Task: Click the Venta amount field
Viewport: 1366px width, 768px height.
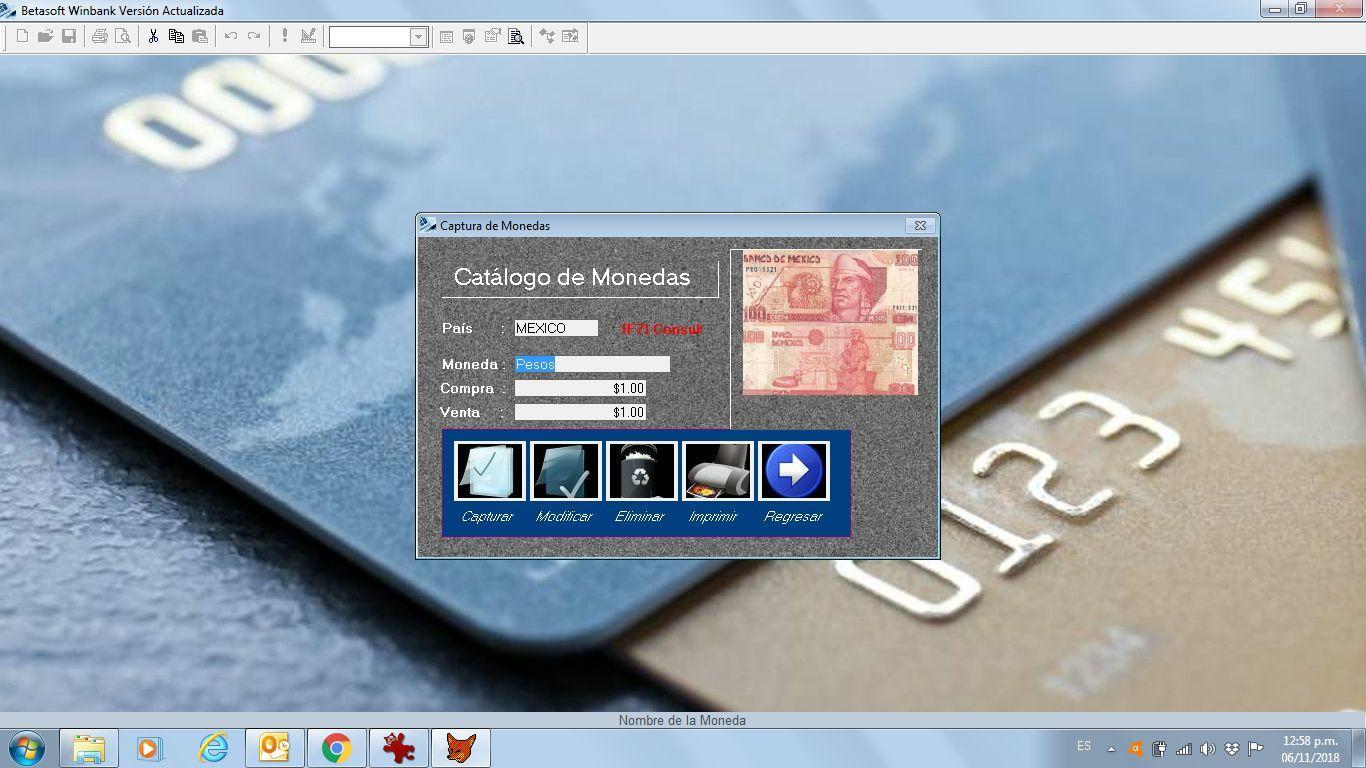Action: click(x=580, y=412)
